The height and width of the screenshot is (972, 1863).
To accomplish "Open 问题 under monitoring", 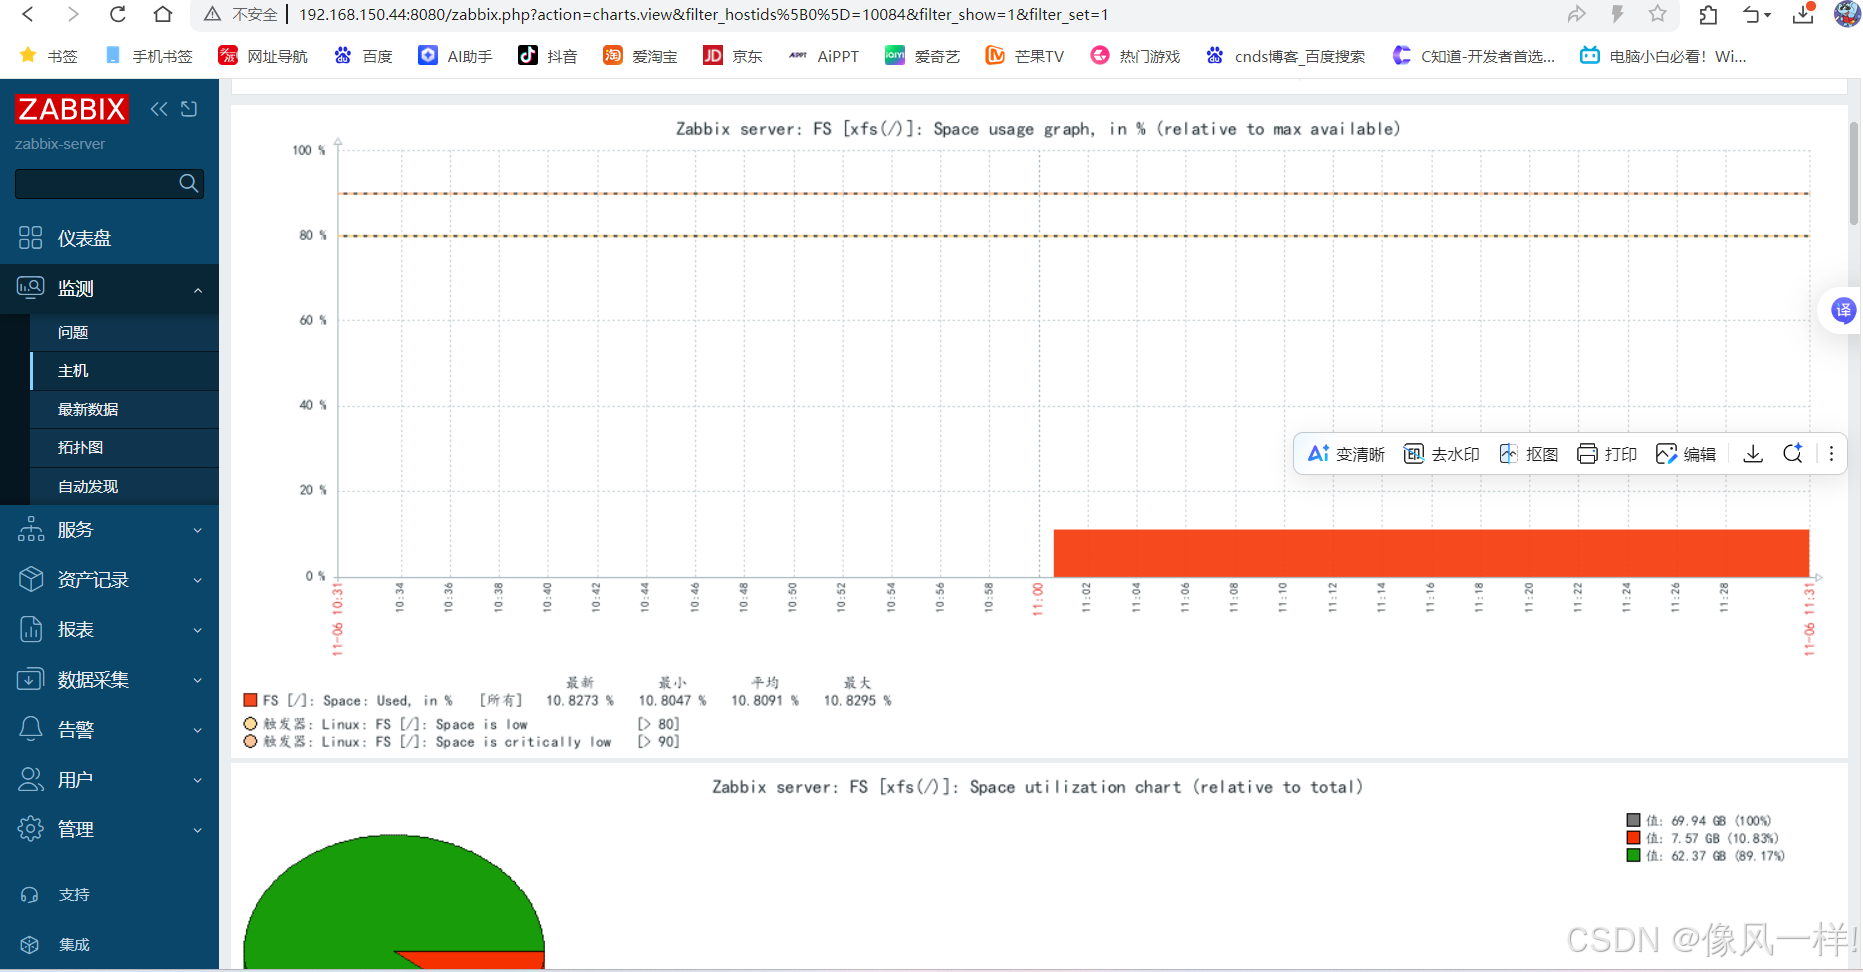I will coord(124,332).
